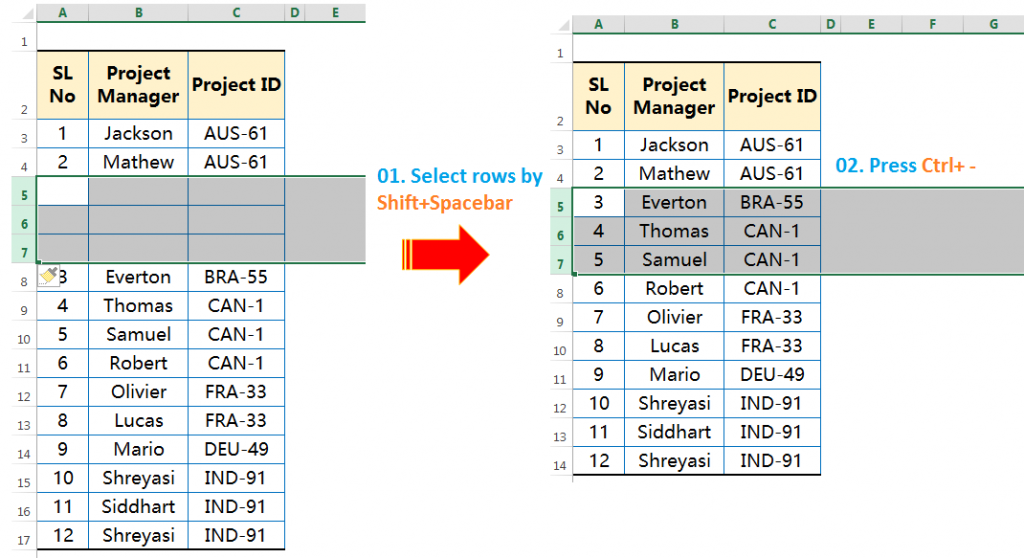Select 'Mario' cell in left sheet
Screen dimensions: 1024x558
[x=138, y=450]
